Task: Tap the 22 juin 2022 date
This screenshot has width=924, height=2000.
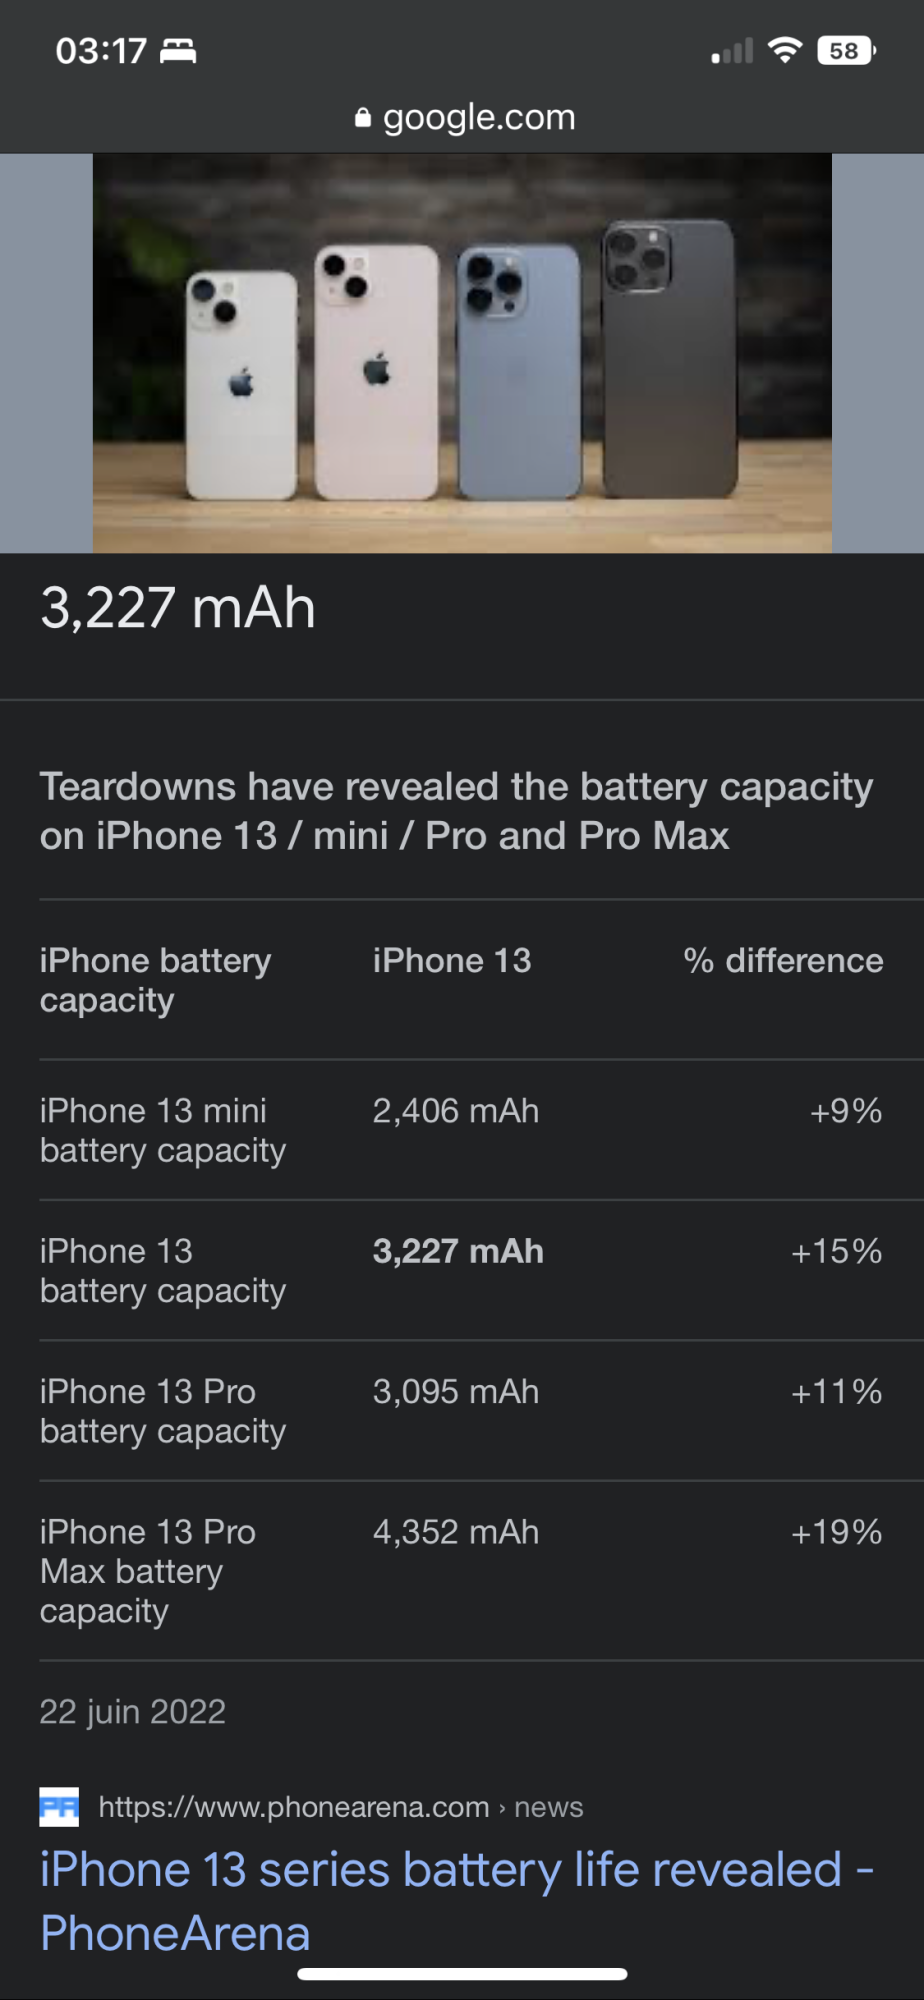Action: [x=133, y=1712]
